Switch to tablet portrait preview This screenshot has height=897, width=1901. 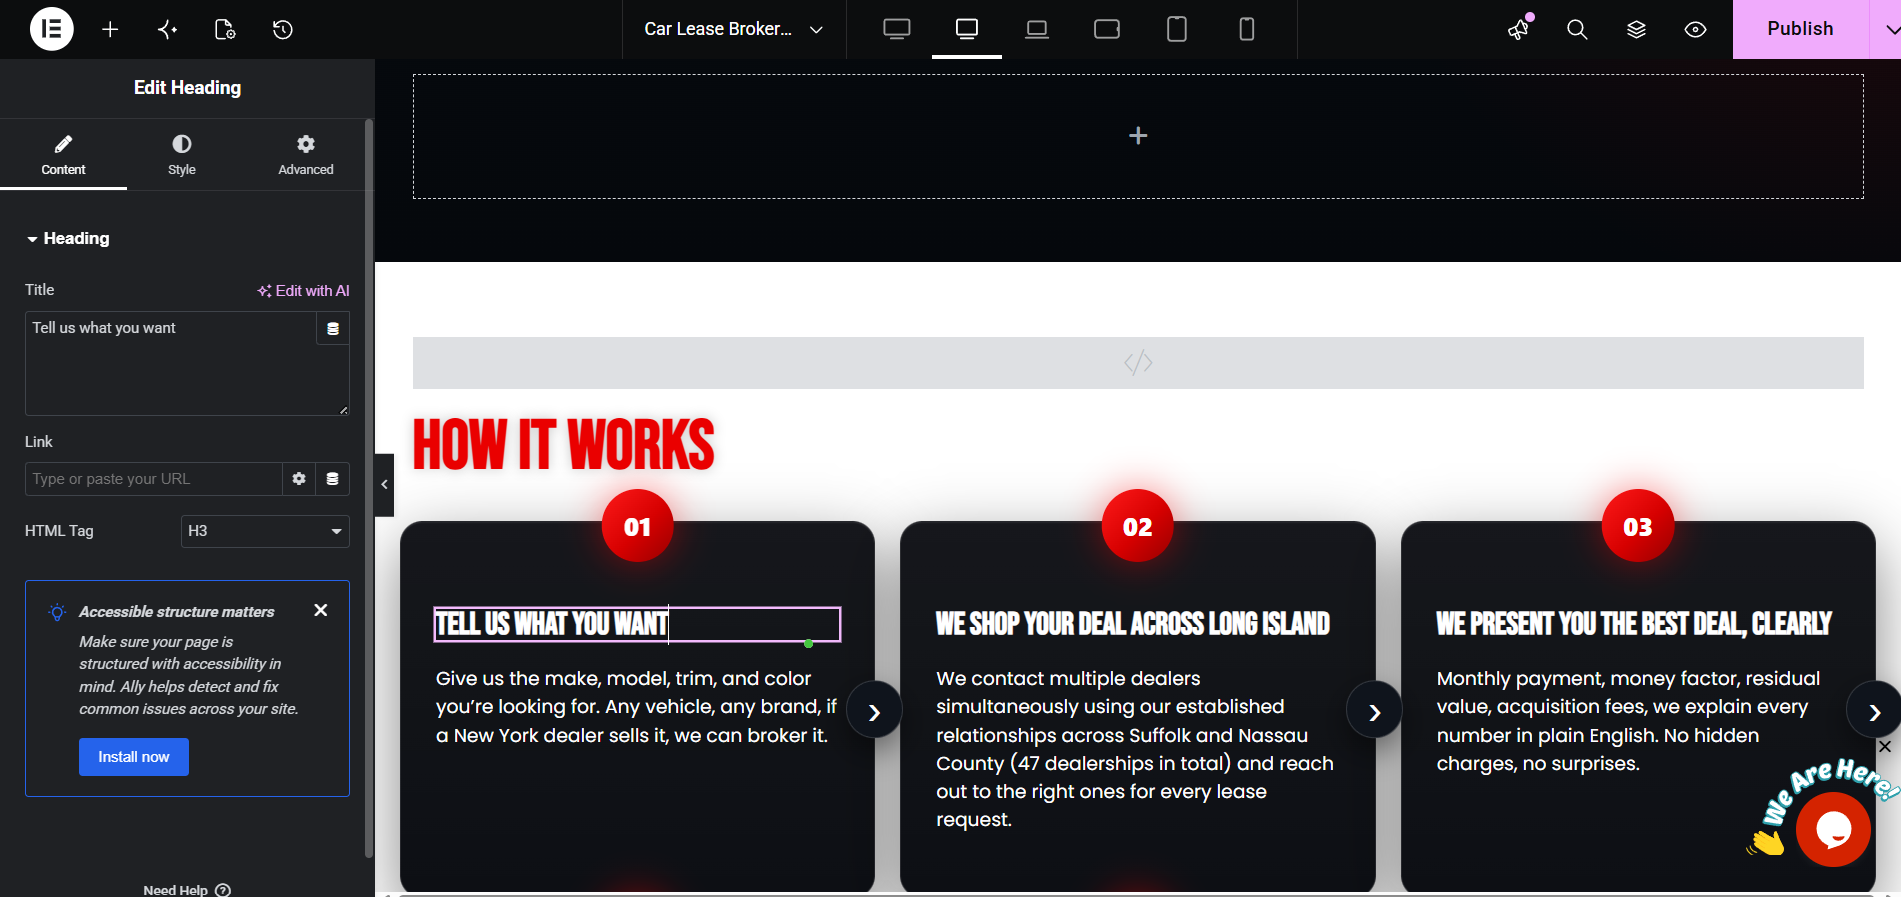pyautogui.click(x=1177, y=29)
